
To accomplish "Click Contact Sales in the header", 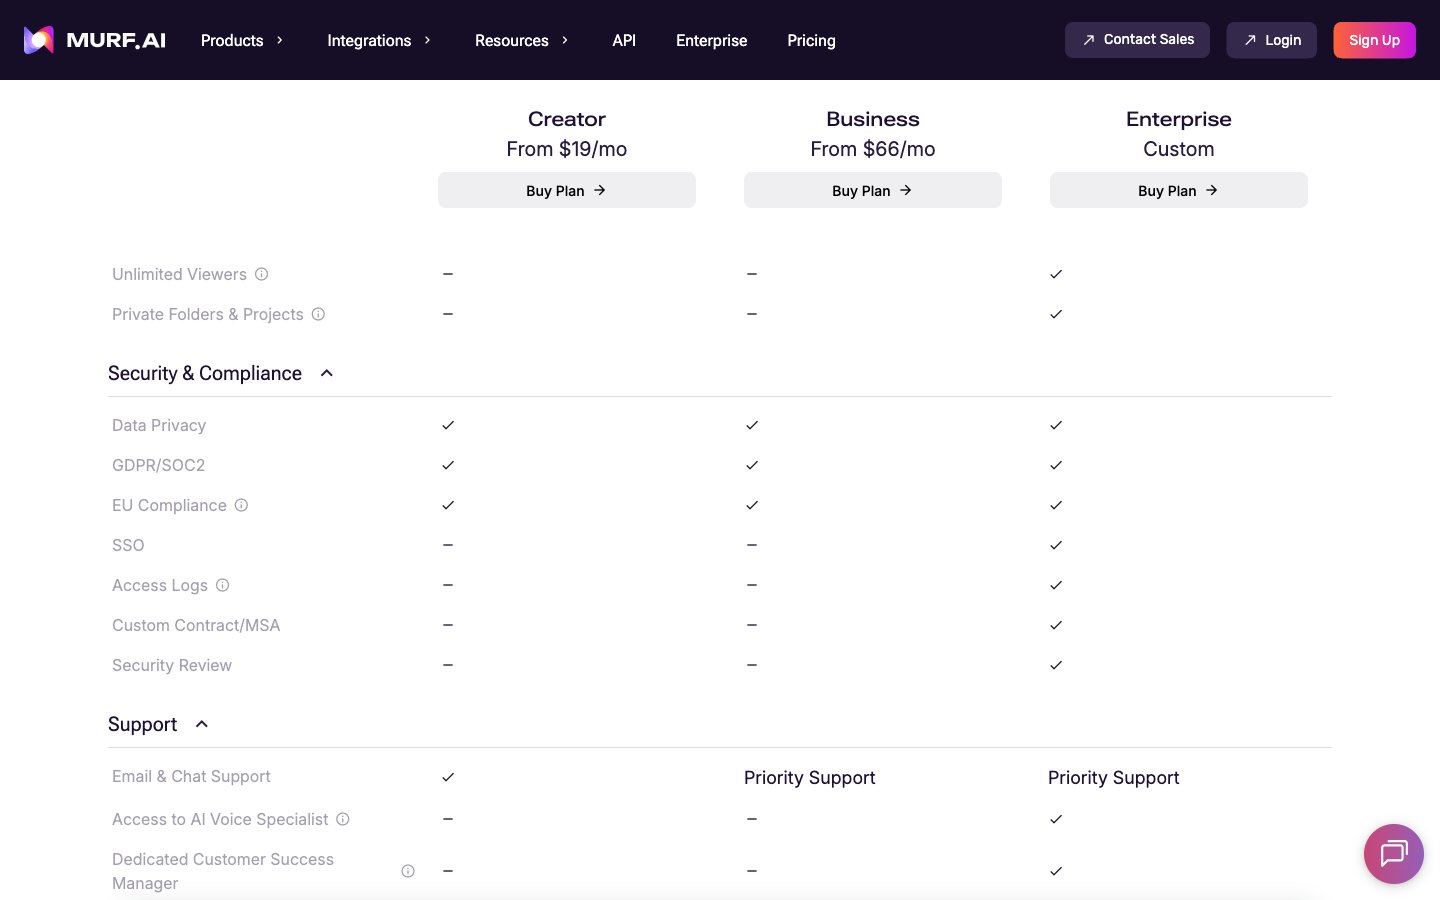I will [x=1137, y=40].
